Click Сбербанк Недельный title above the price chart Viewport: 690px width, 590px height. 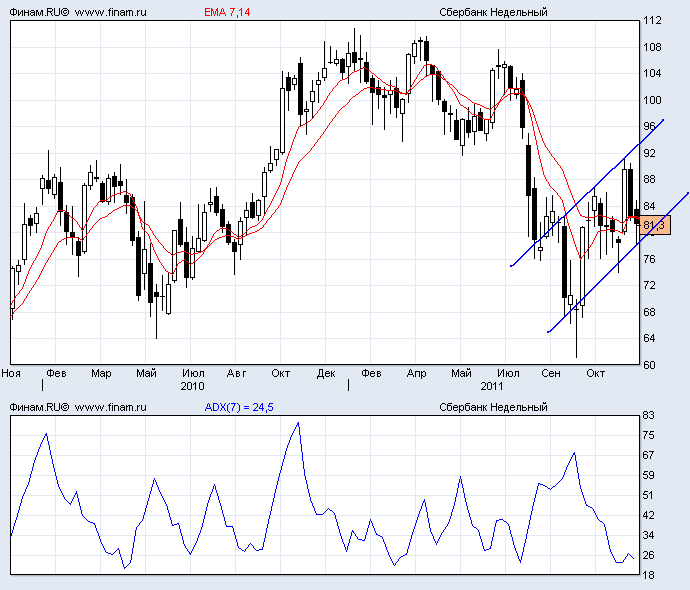tap(493, 12)
